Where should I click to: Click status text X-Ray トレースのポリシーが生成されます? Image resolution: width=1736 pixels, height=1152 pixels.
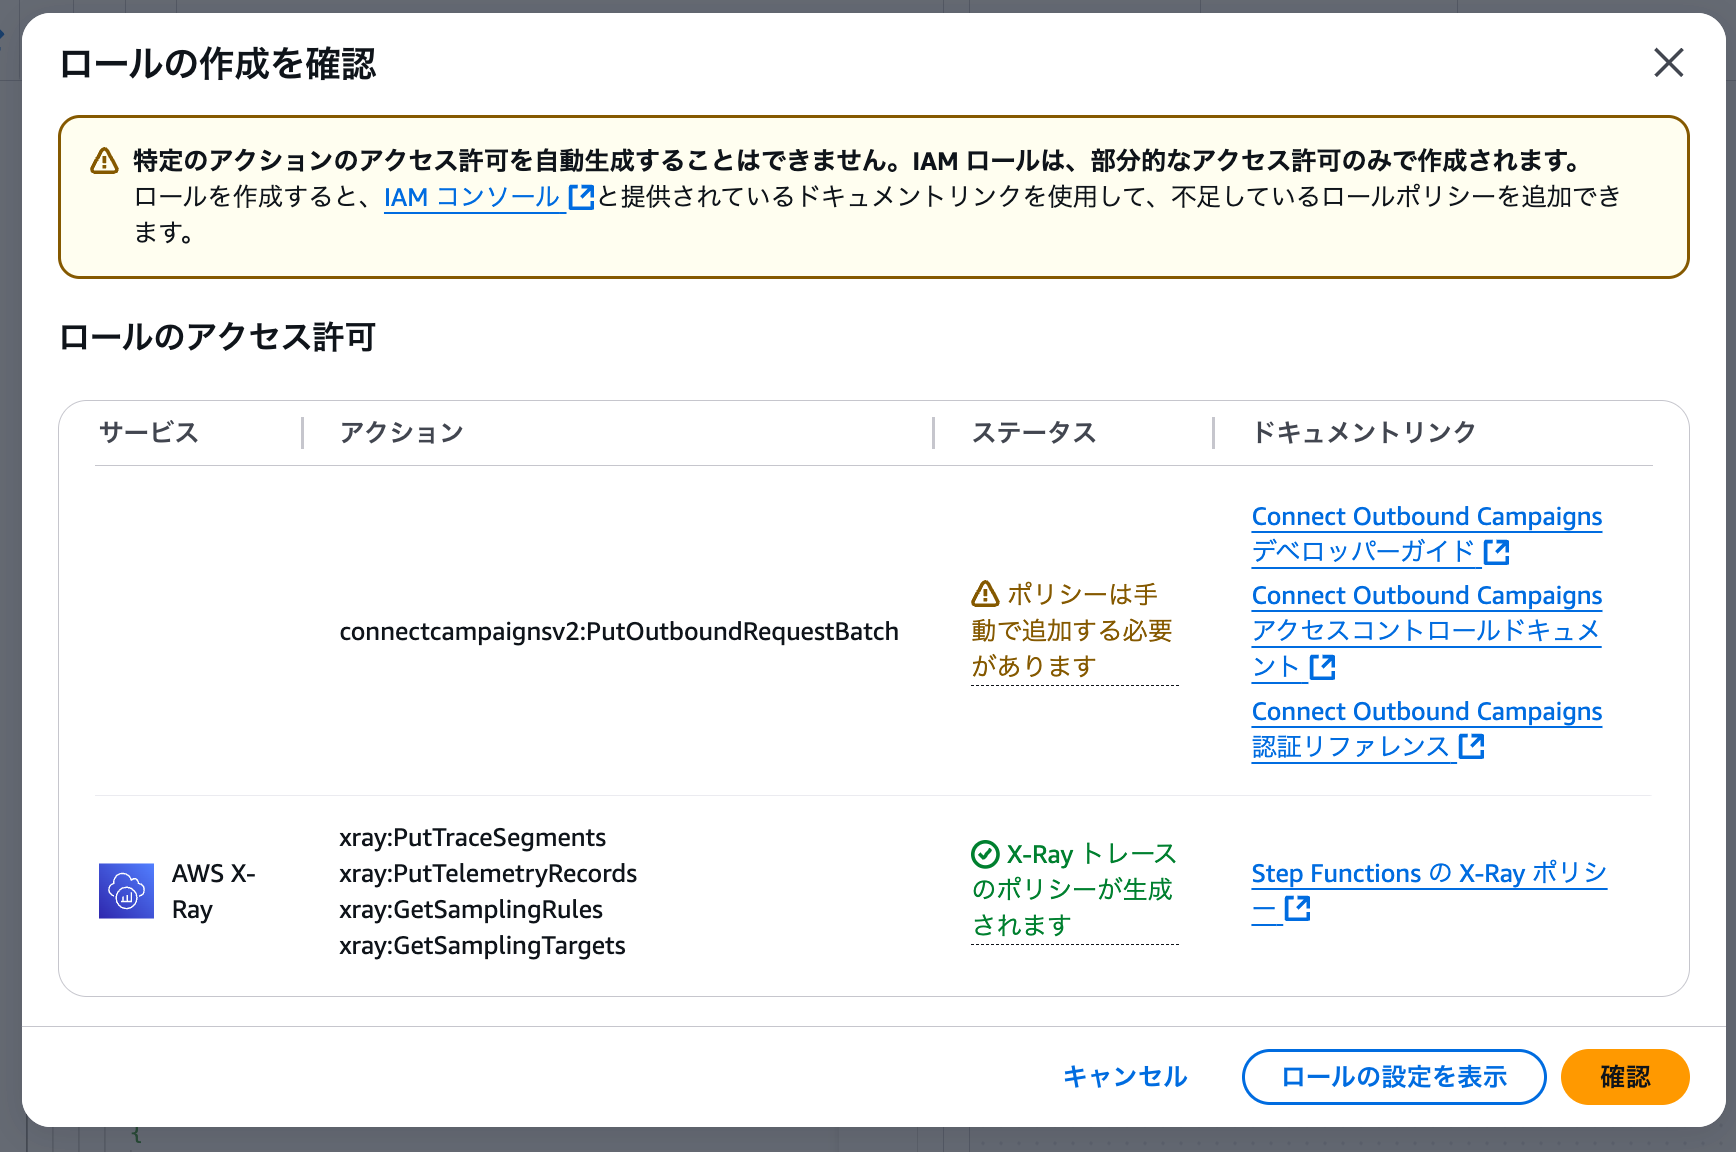(1075, 890)
